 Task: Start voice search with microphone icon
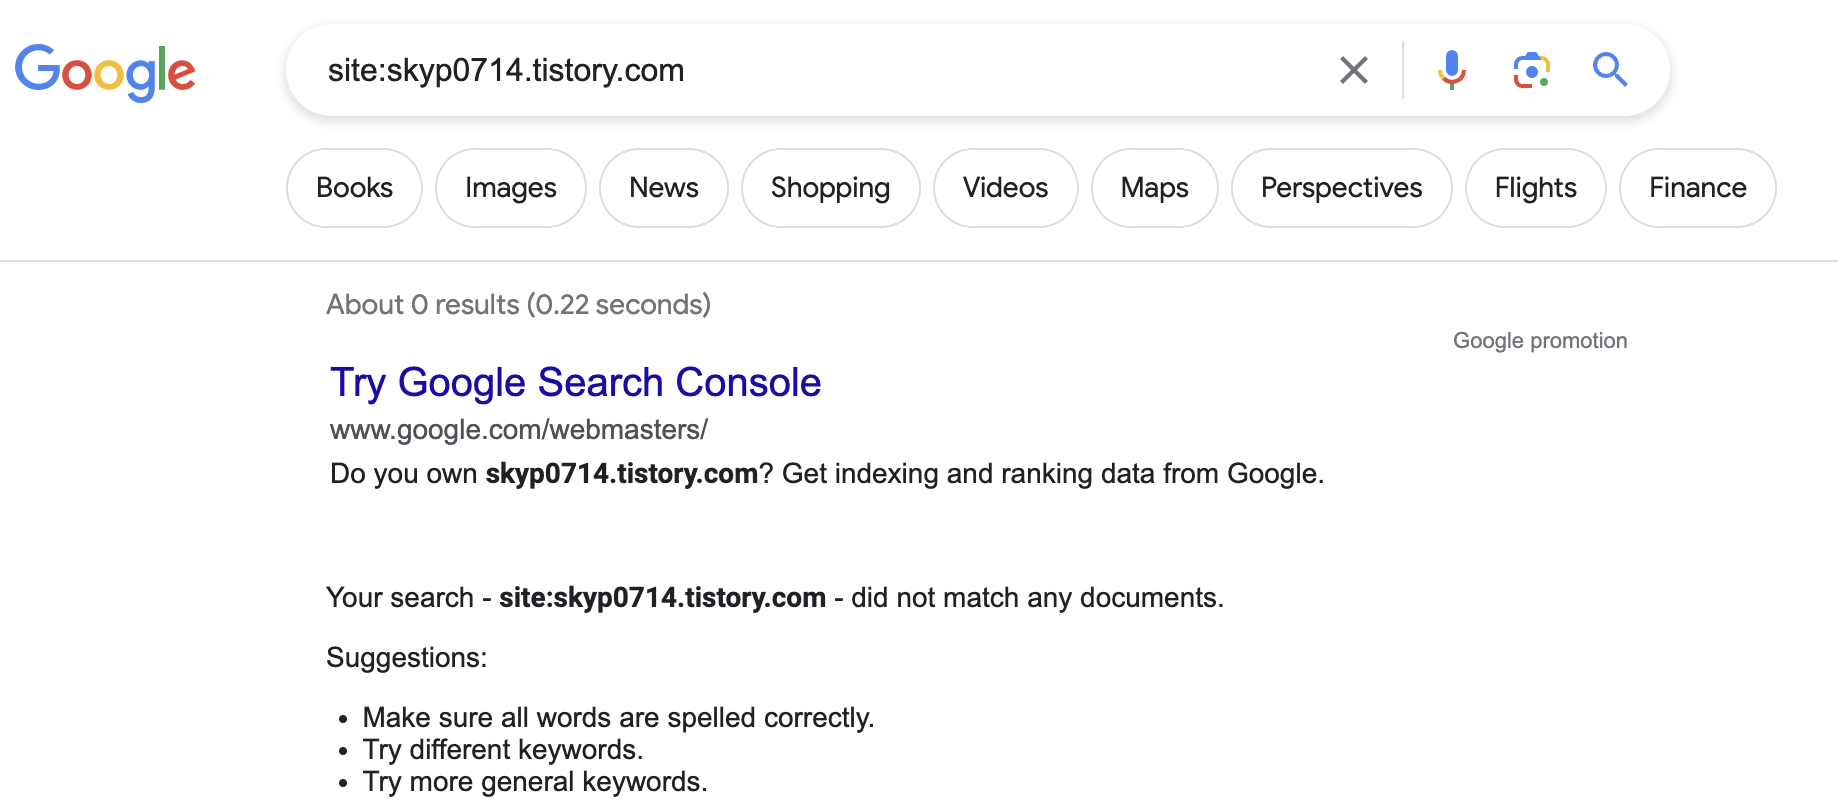[x=1452, y=70]
